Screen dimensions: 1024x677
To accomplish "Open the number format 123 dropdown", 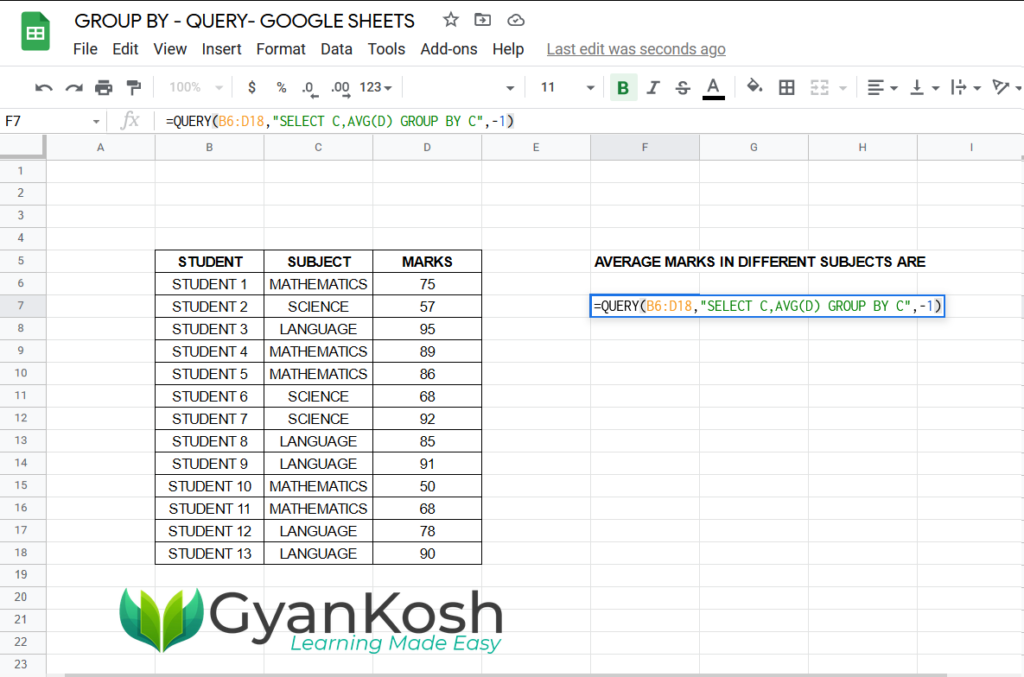I will pos(371,87).
